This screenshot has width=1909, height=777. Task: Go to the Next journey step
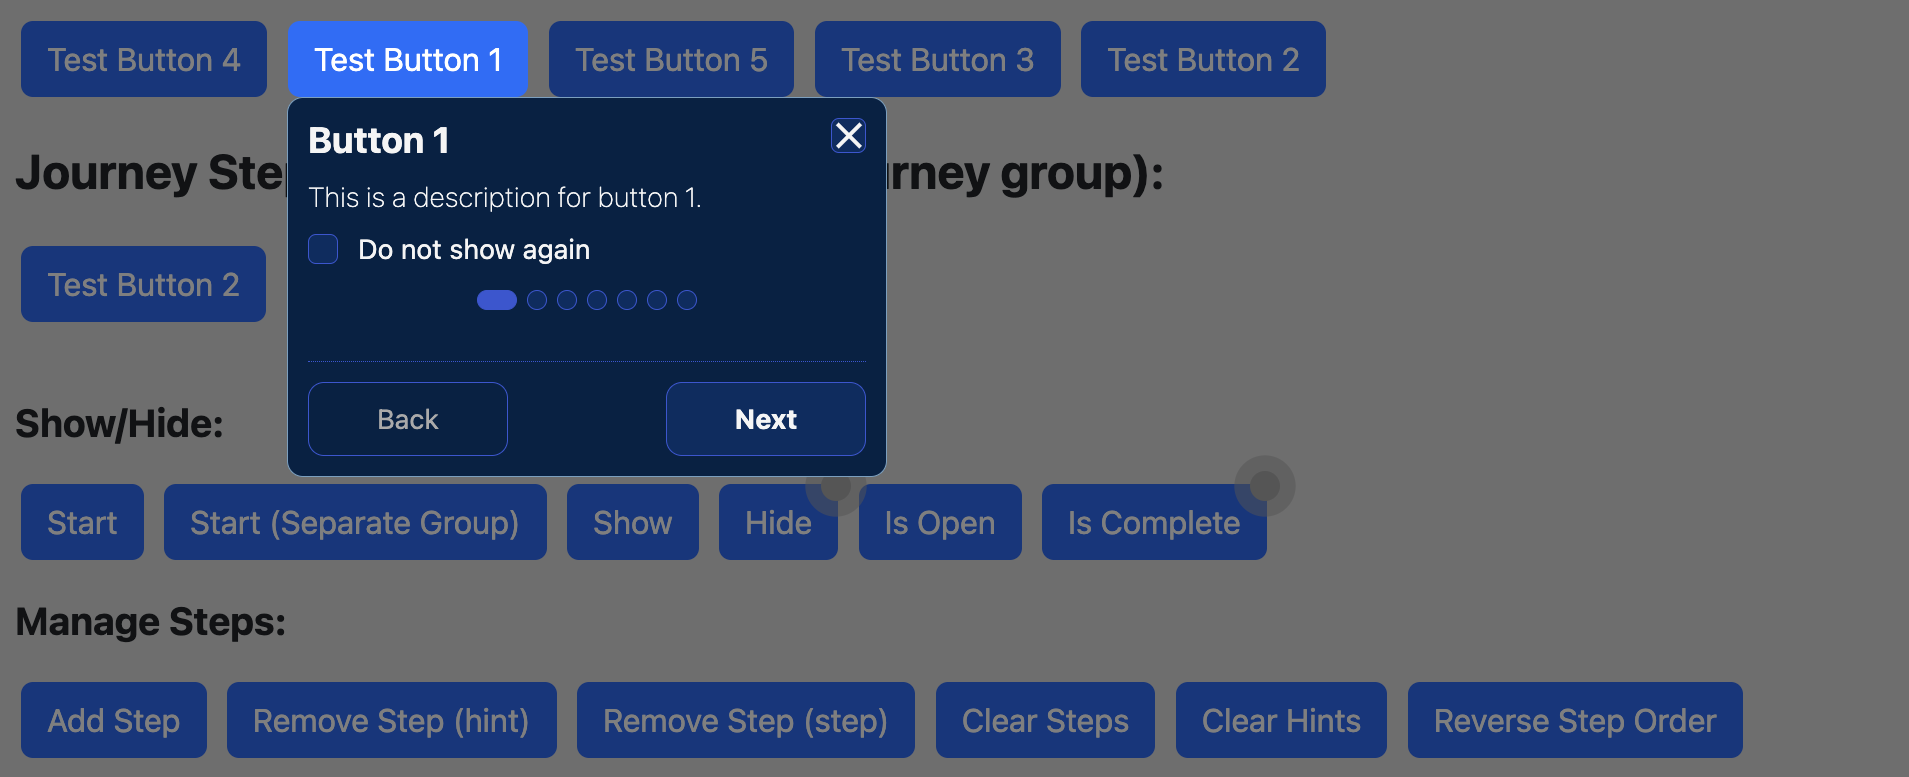pos(766,419)
